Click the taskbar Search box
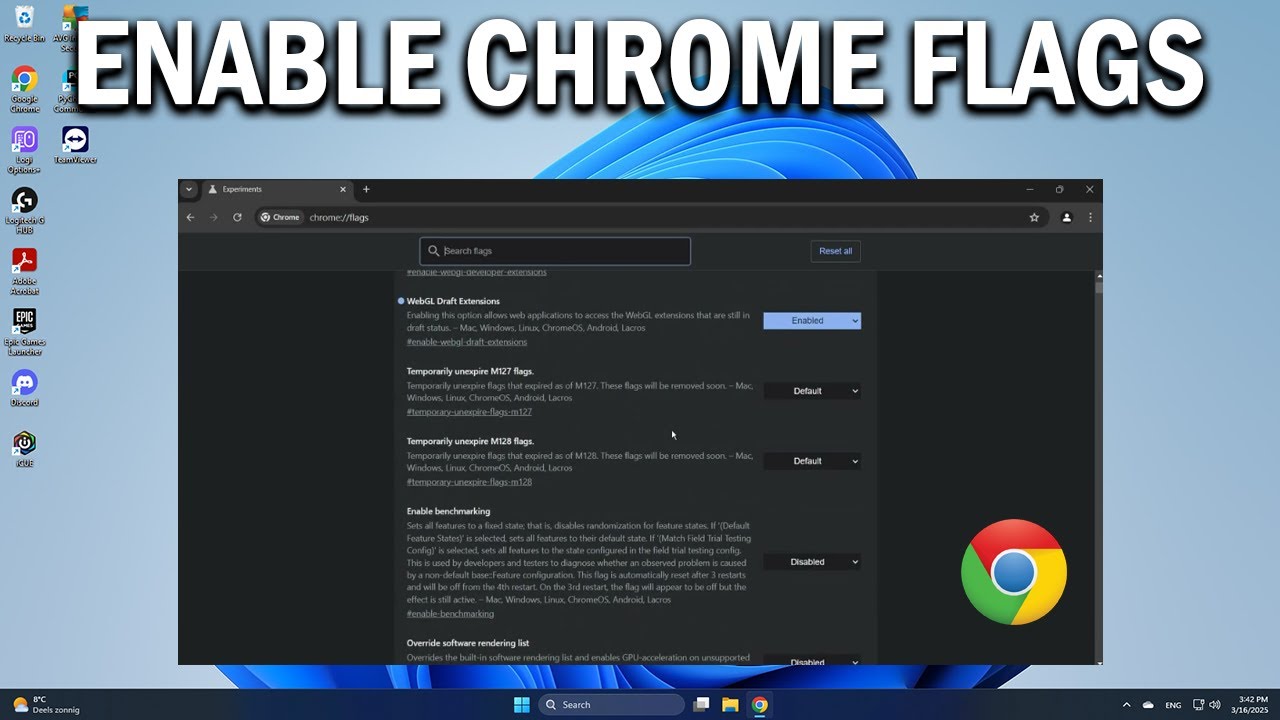This screenshot has height=720, width=1280. 612,705
